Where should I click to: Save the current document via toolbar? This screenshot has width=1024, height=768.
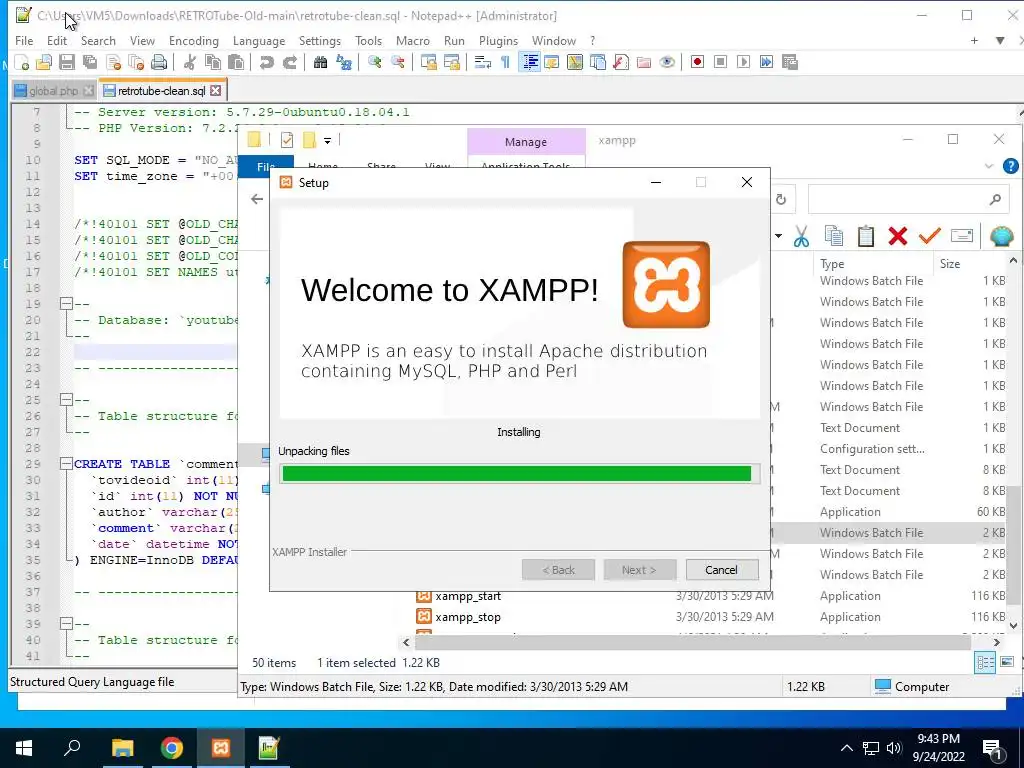pyautogui.click(x=67, y=62)
